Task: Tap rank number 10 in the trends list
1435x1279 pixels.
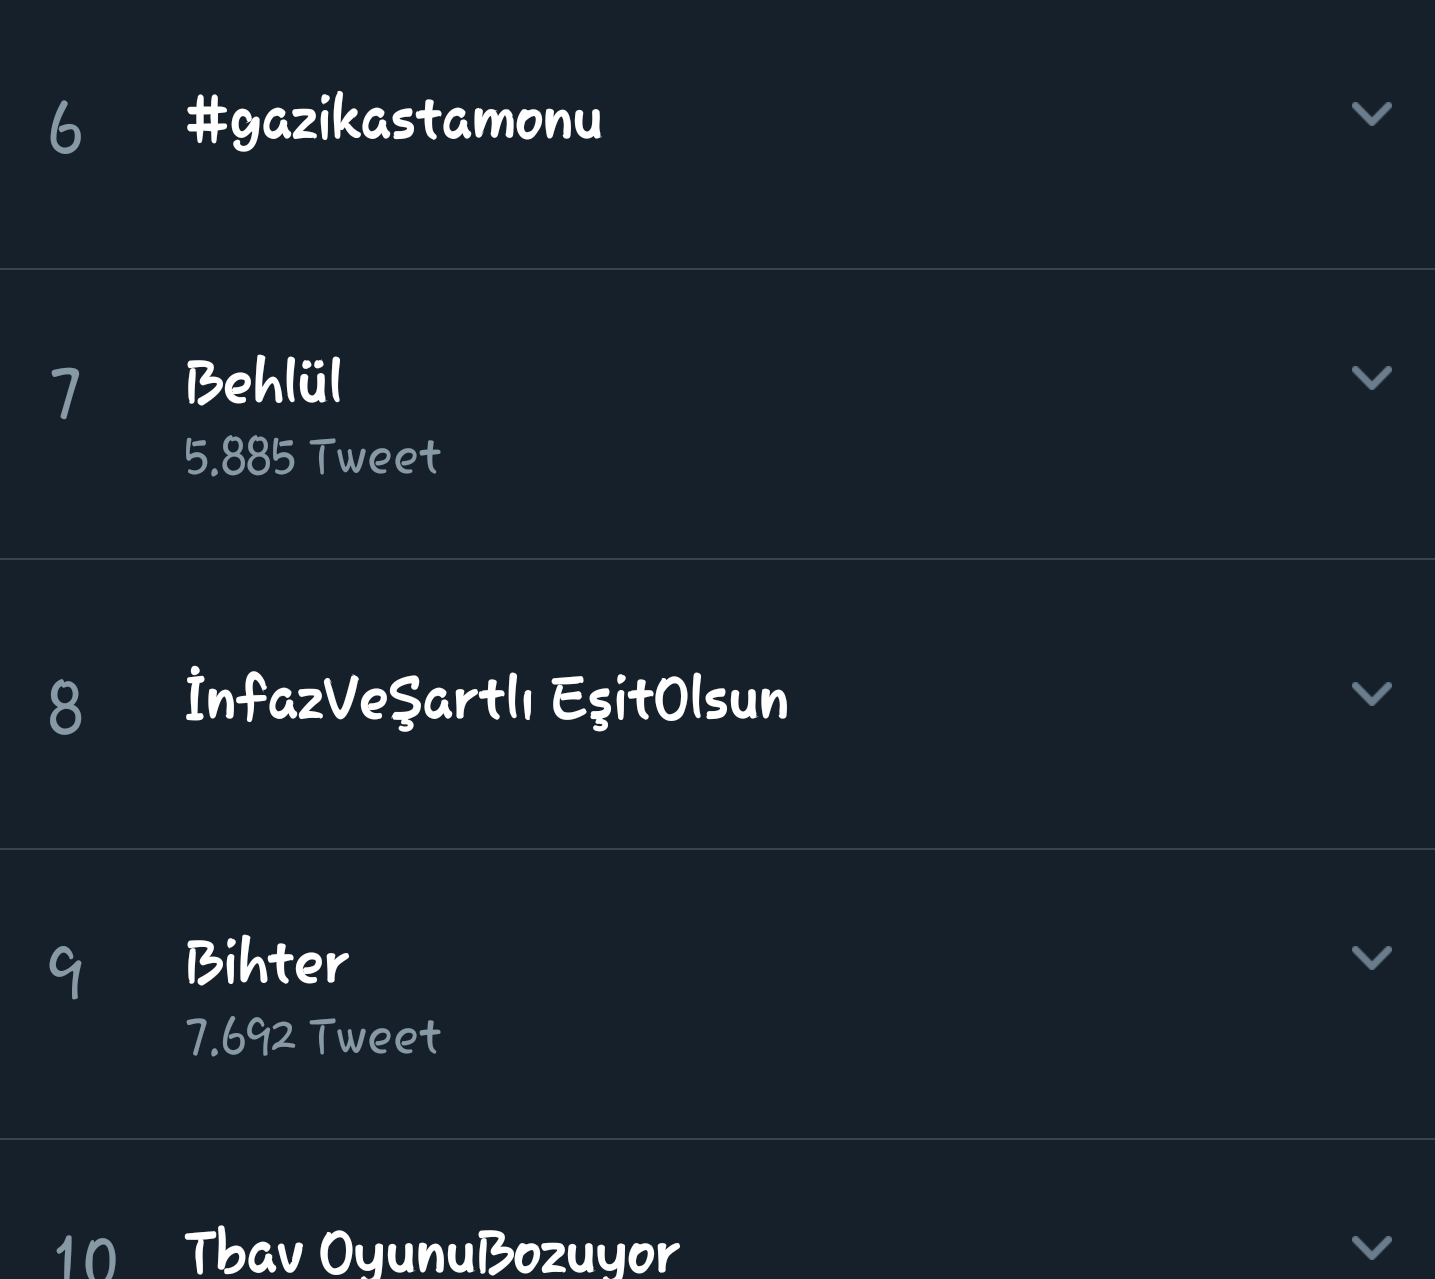Action: point(85,1255)
